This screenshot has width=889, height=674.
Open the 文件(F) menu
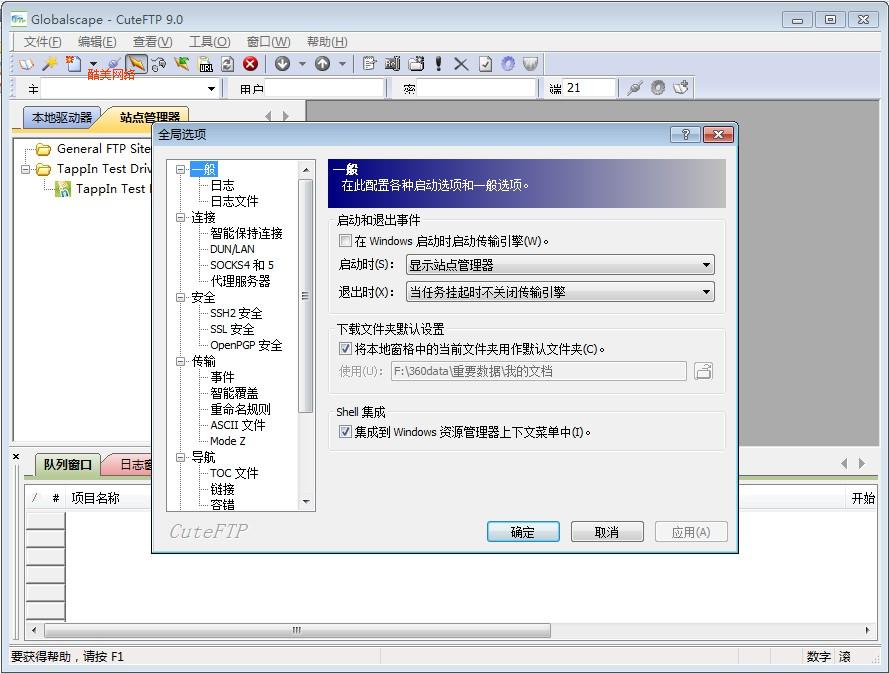point(43,41)
